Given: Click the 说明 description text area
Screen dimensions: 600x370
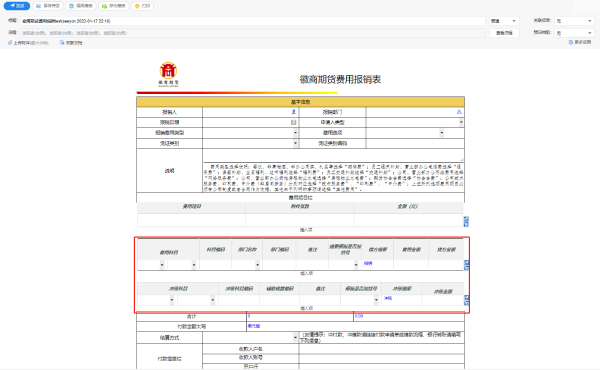Looking at the screenshot, I should pyautogui.click(x=333, y=155).
